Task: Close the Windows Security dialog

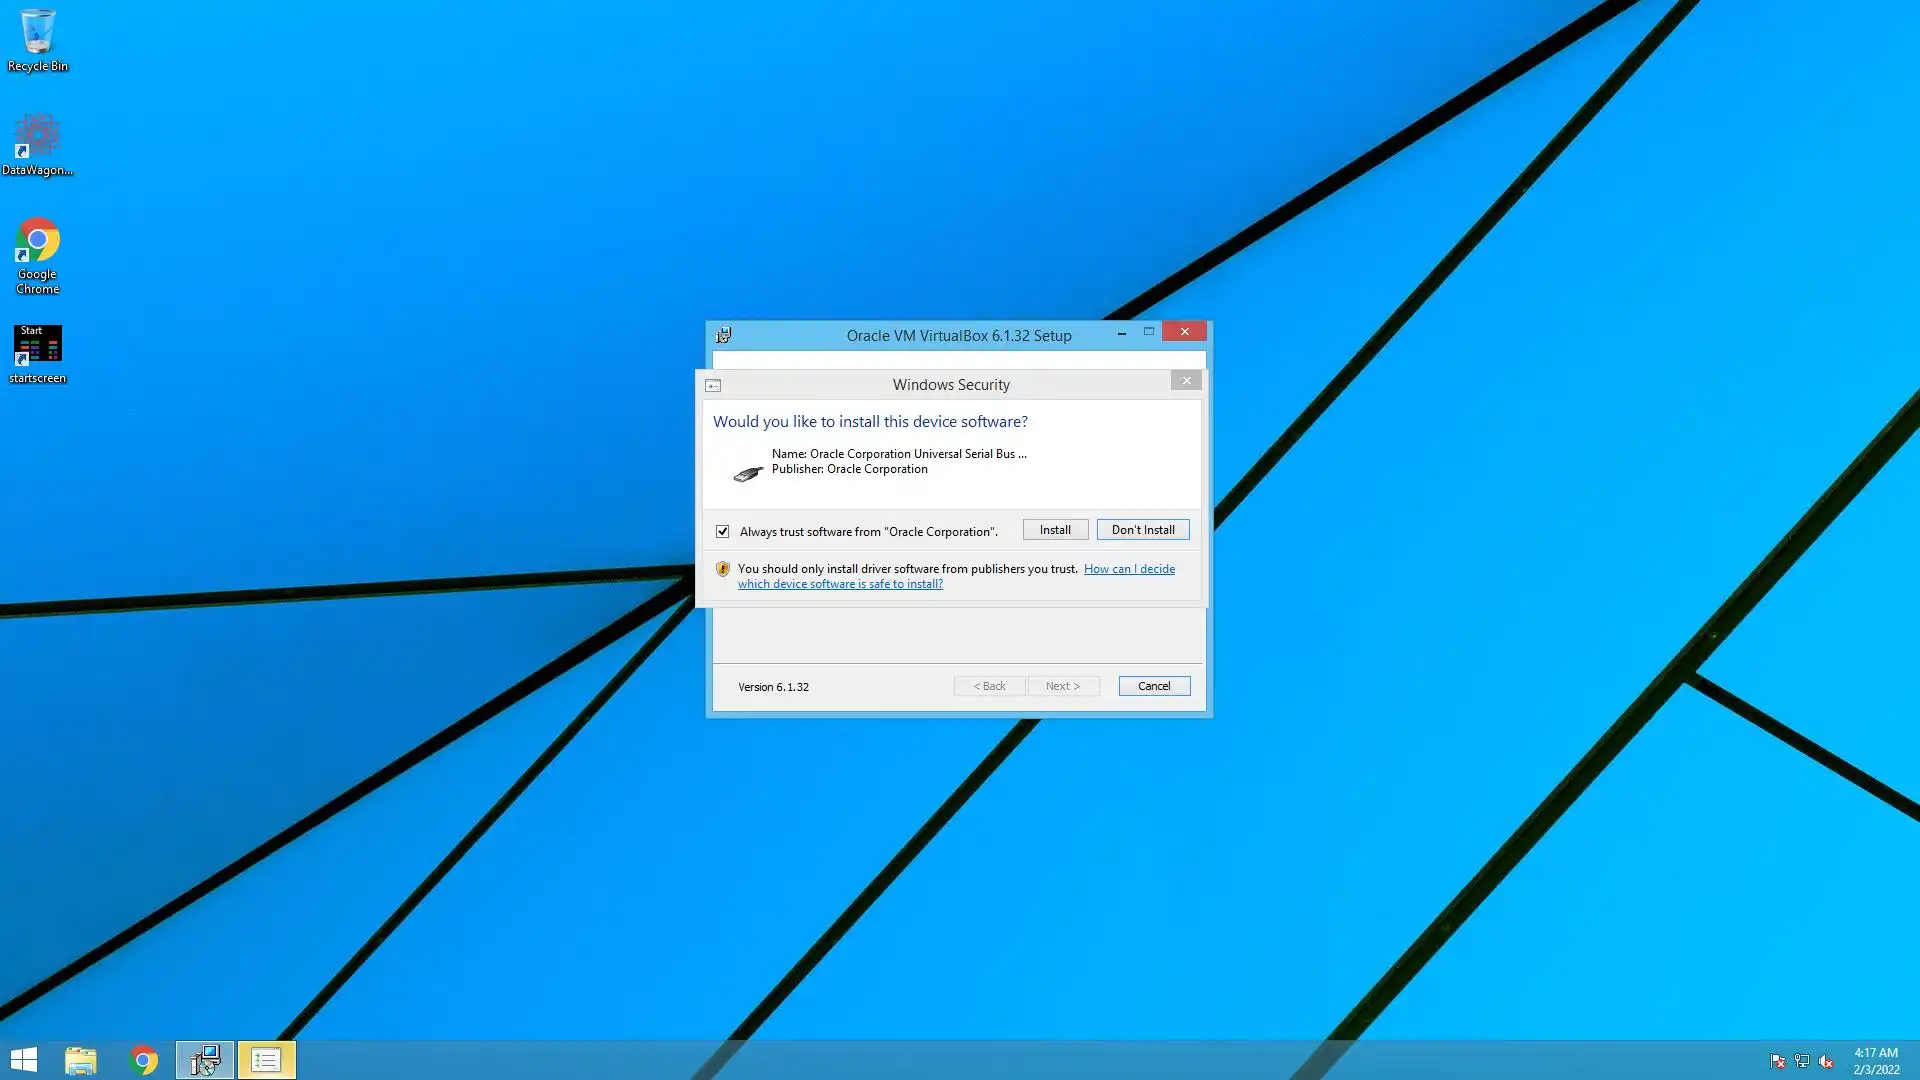Action: point(1186,381)
